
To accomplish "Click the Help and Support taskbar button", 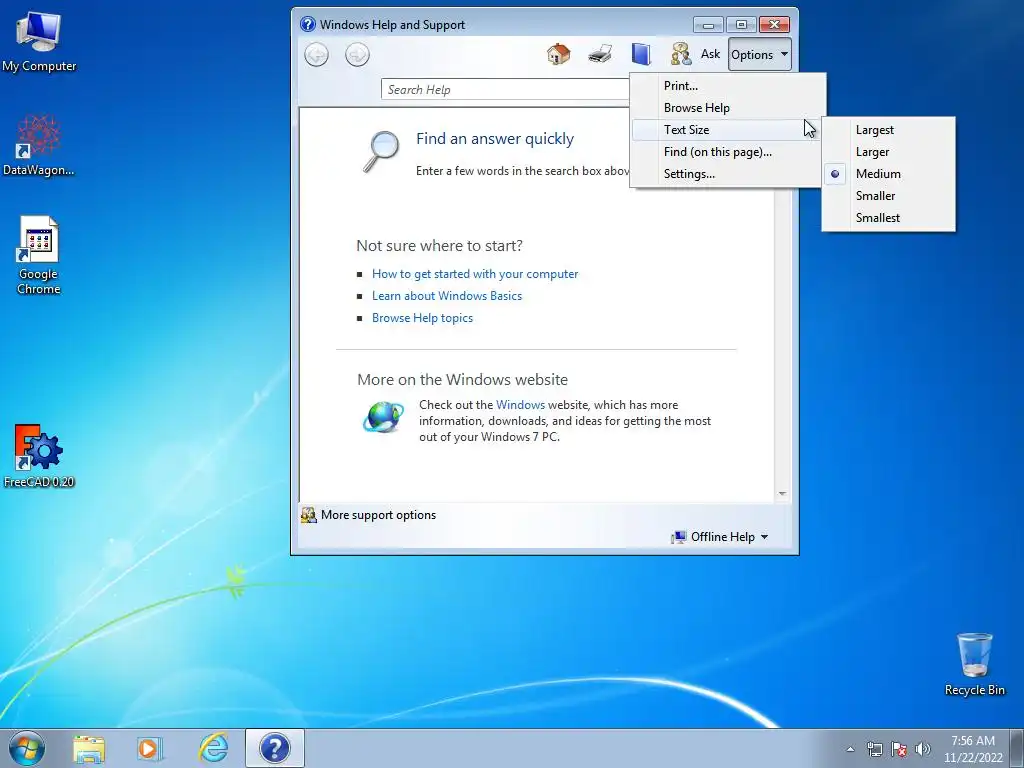I will (x=275, y=748).
